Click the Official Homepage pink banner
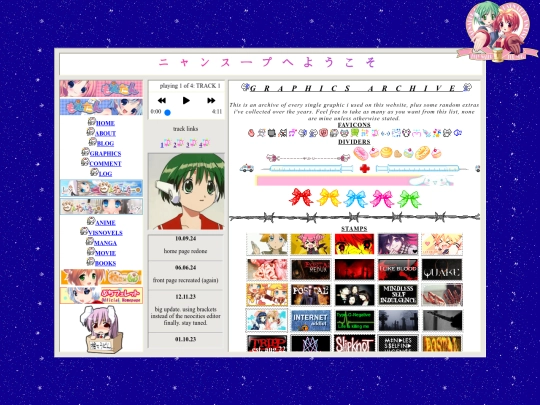The width and height of the screenshot is (540, 405). click(x=101, y=295)
